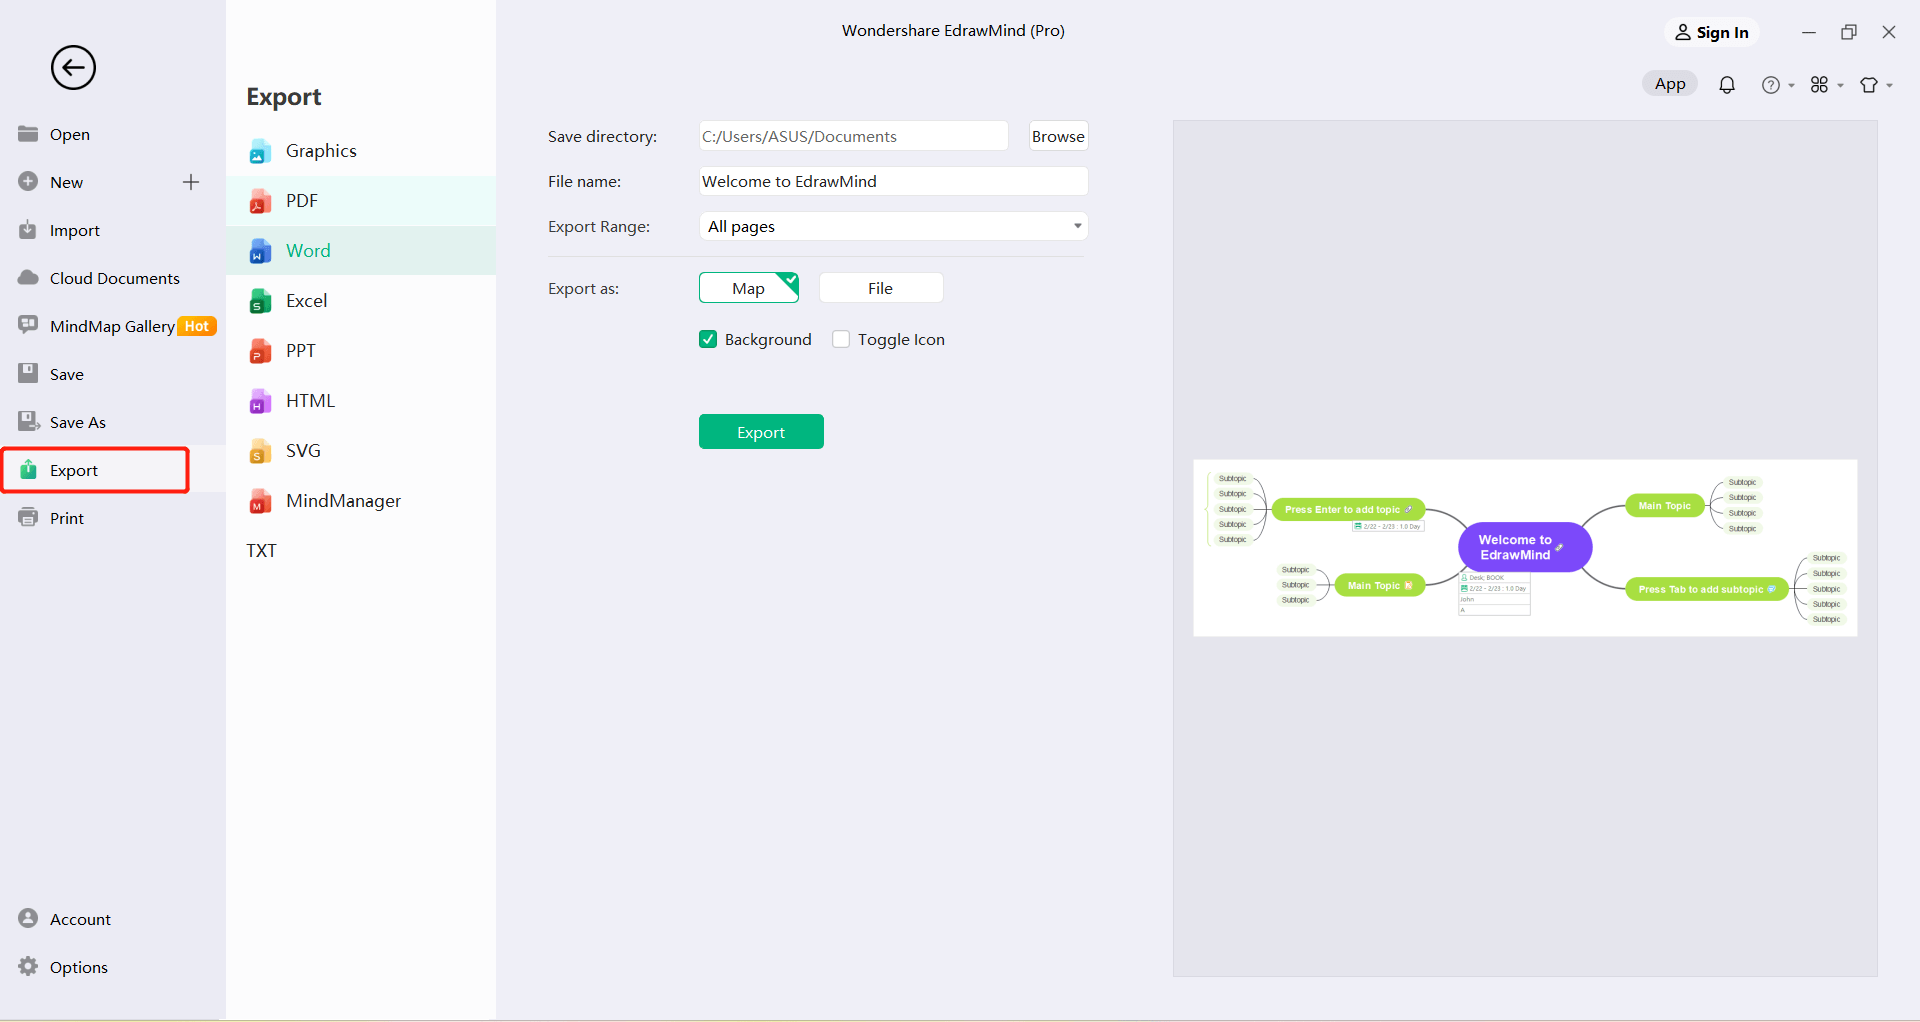Click the PPT format icon
Image resolution: width=1920 pixels, height=1022 pixels.
click(x=260, y=351)
